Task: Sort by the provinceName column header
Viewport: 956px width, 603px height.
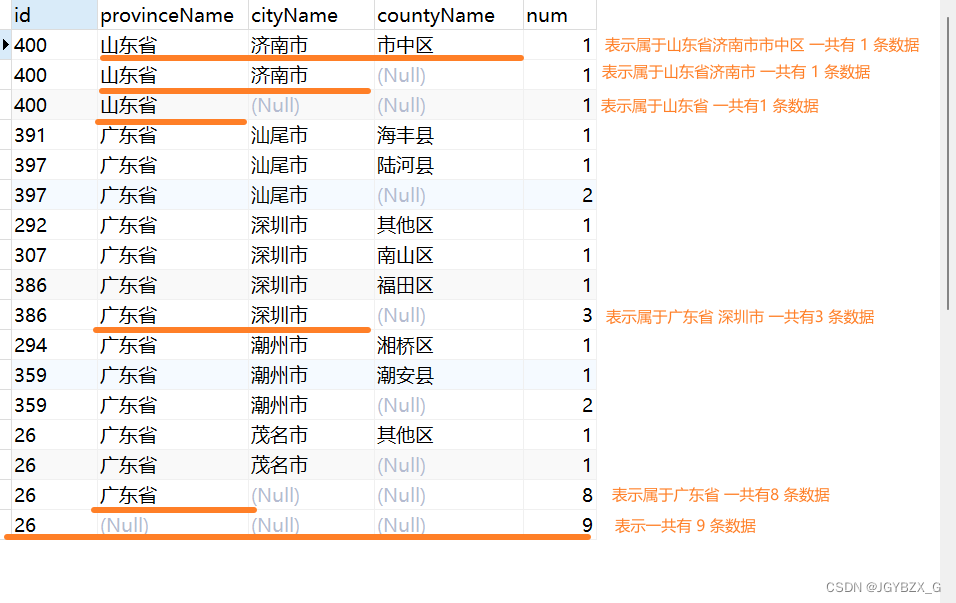Action: tap(173, 15)
